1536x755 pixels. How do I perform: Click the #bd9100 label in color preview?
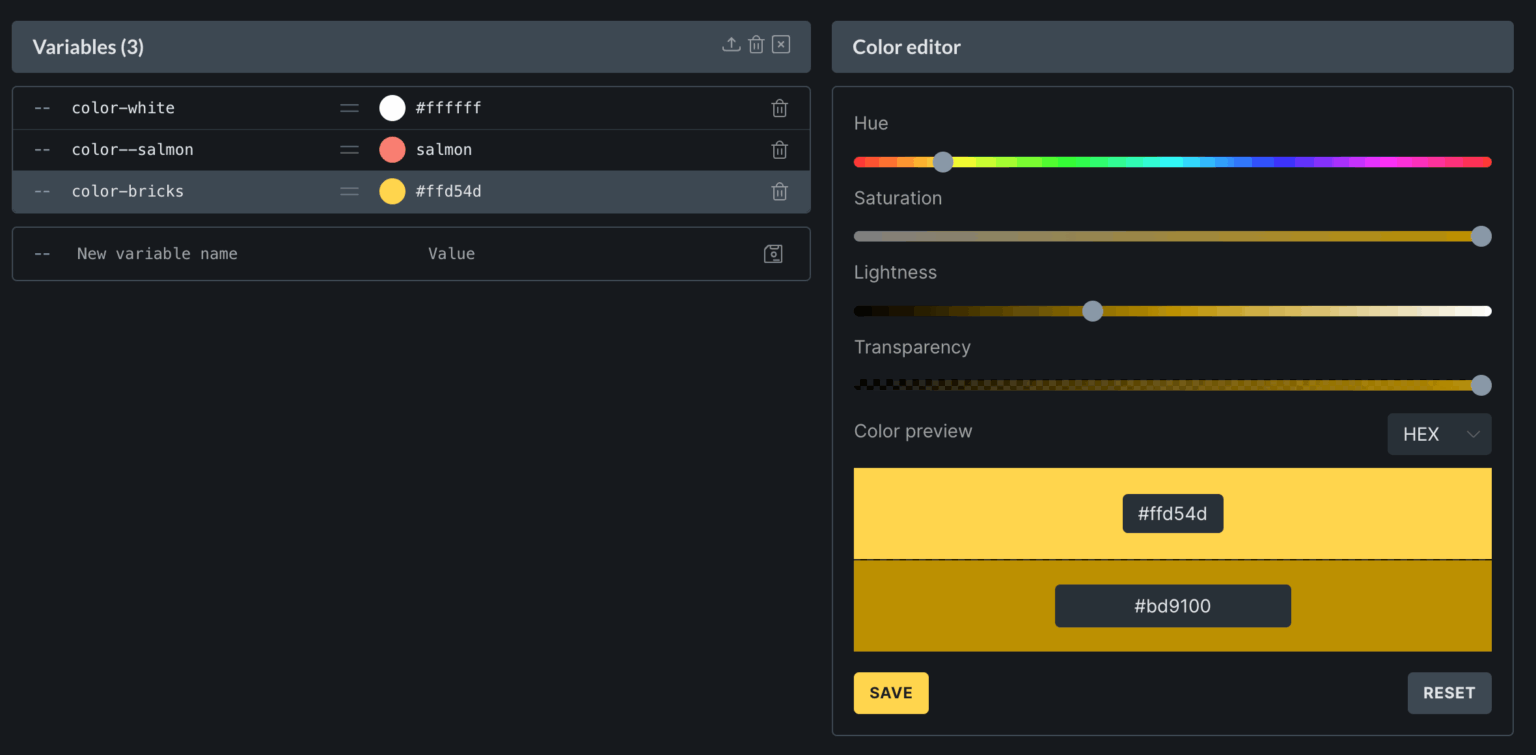pos(1172,605)
